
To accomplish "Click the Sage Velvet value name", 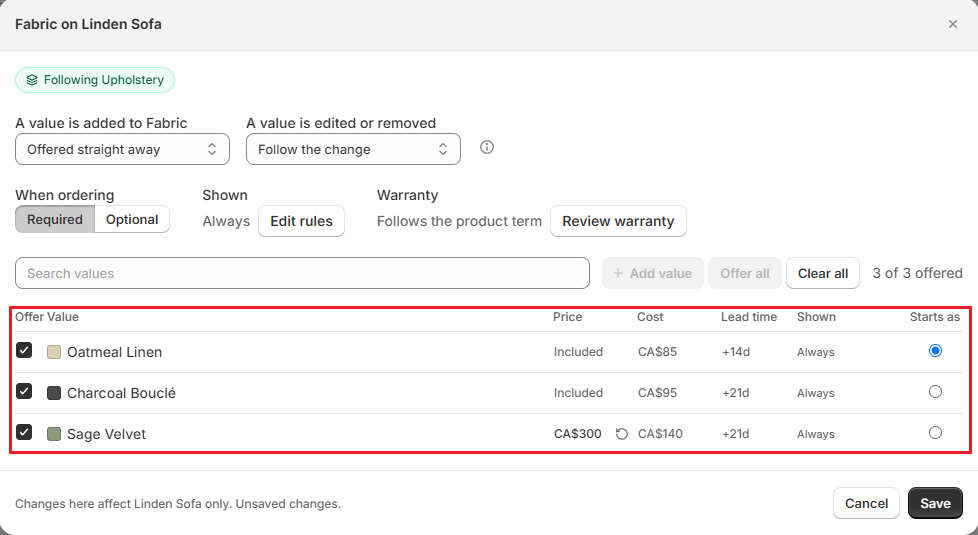I will pyautogui.click(x=107, y=434).
